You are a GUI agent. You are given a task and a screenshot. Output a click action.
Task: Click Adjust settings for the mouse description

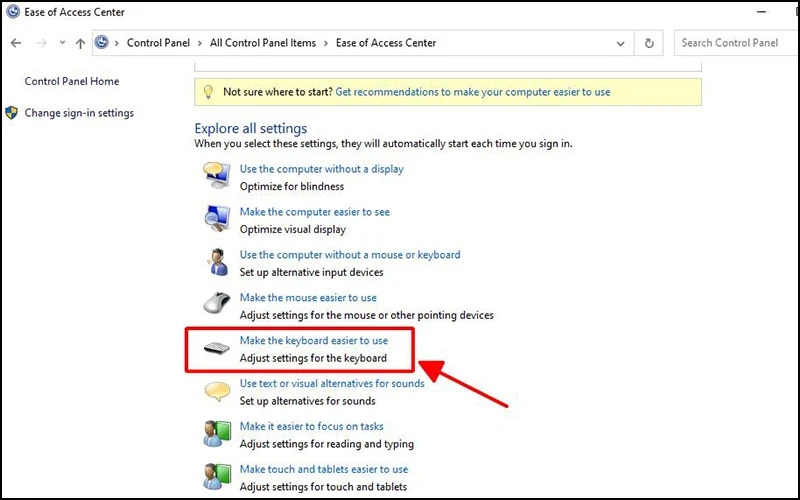pyautogui.click(x=367, y=315)
